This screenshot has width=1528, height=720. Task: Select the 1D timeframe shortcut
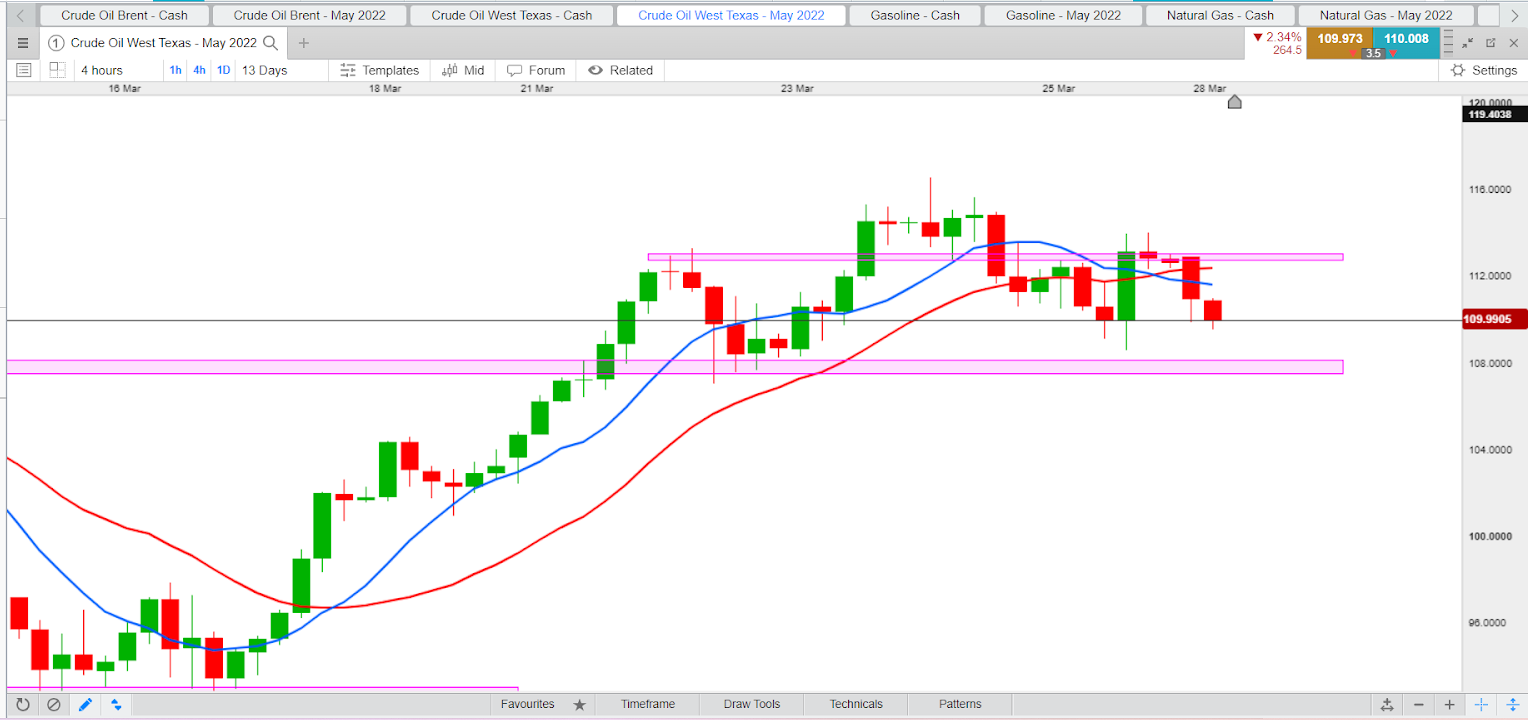click(224, 70)
